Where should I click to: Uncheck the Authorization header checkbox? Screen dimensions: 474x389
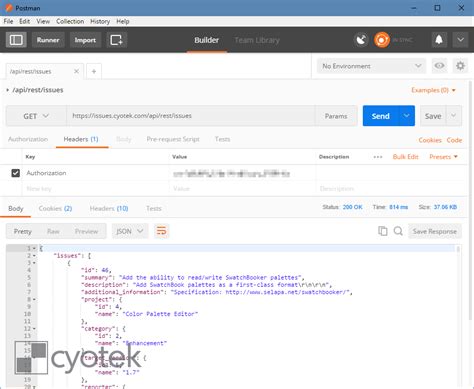(x=15, y=173)
